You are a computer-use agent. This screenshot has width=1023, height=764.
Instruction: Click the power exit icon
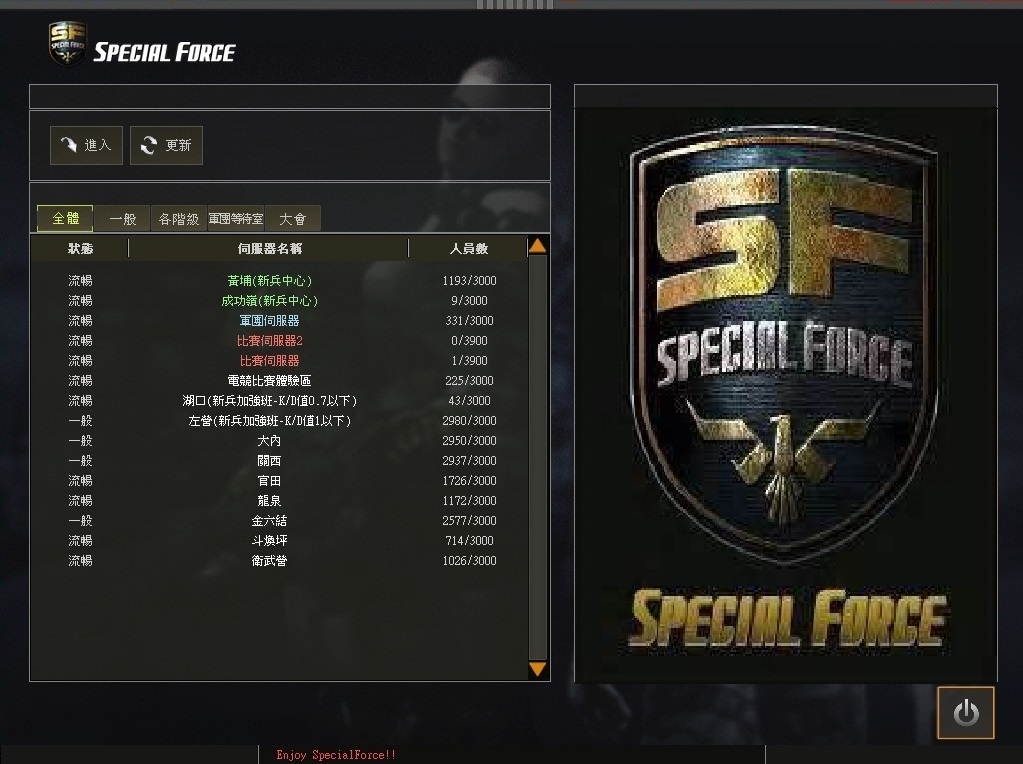pos(966,712)
